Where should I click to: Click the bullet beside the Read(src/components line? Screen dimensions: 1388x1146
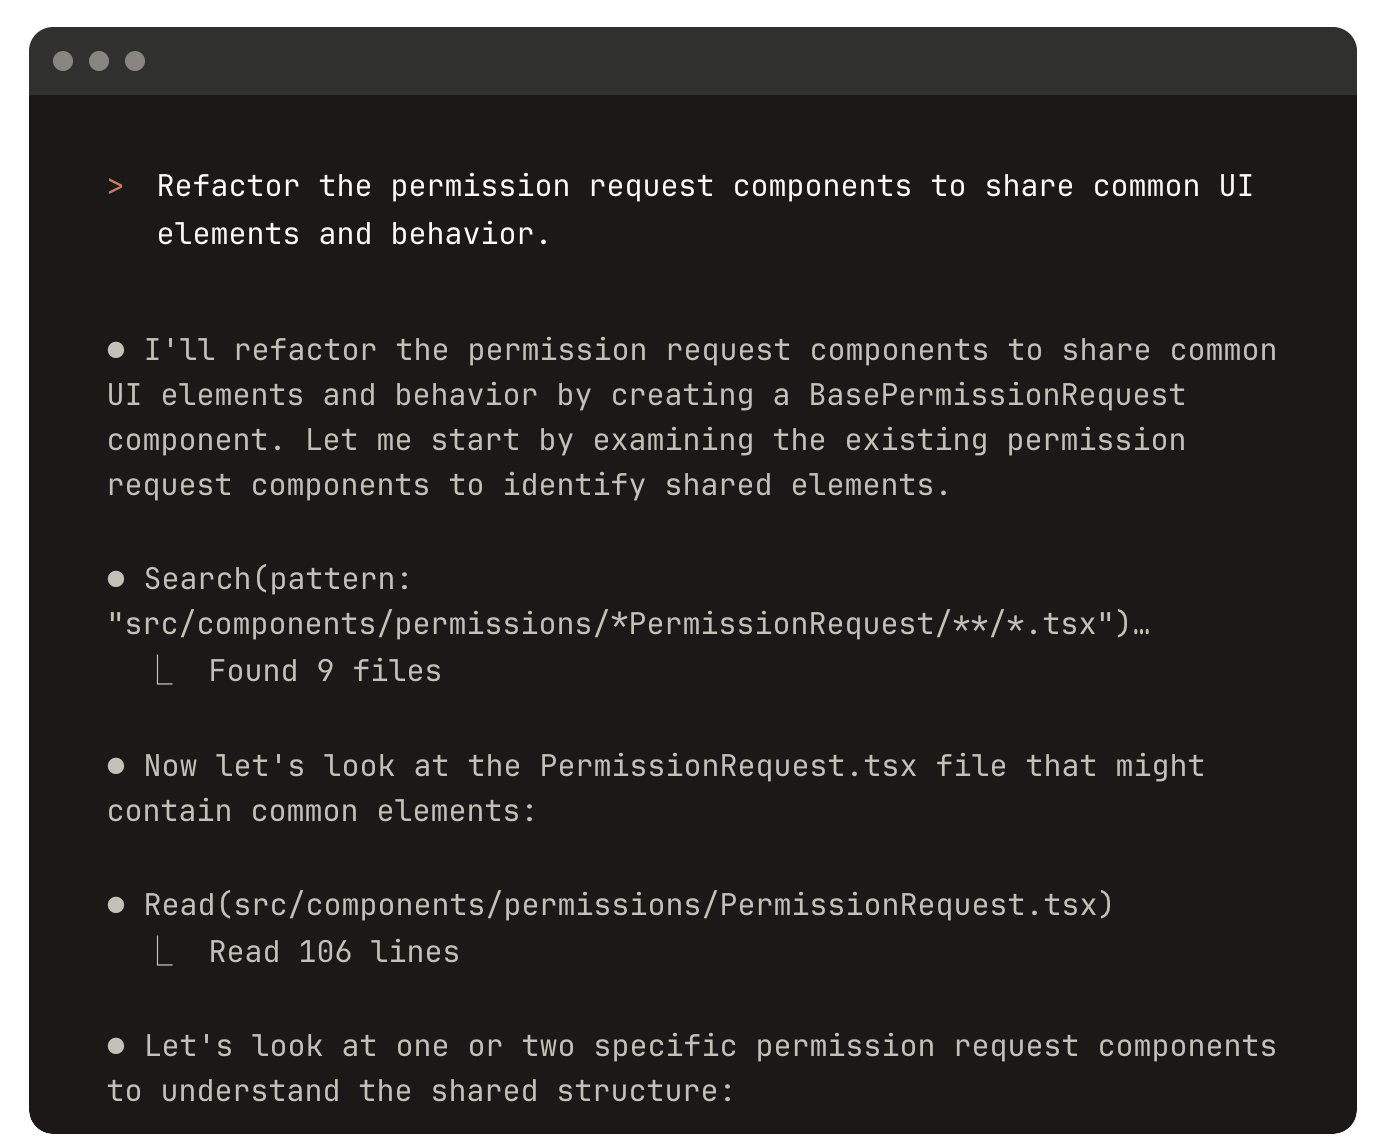coord(116,905)
